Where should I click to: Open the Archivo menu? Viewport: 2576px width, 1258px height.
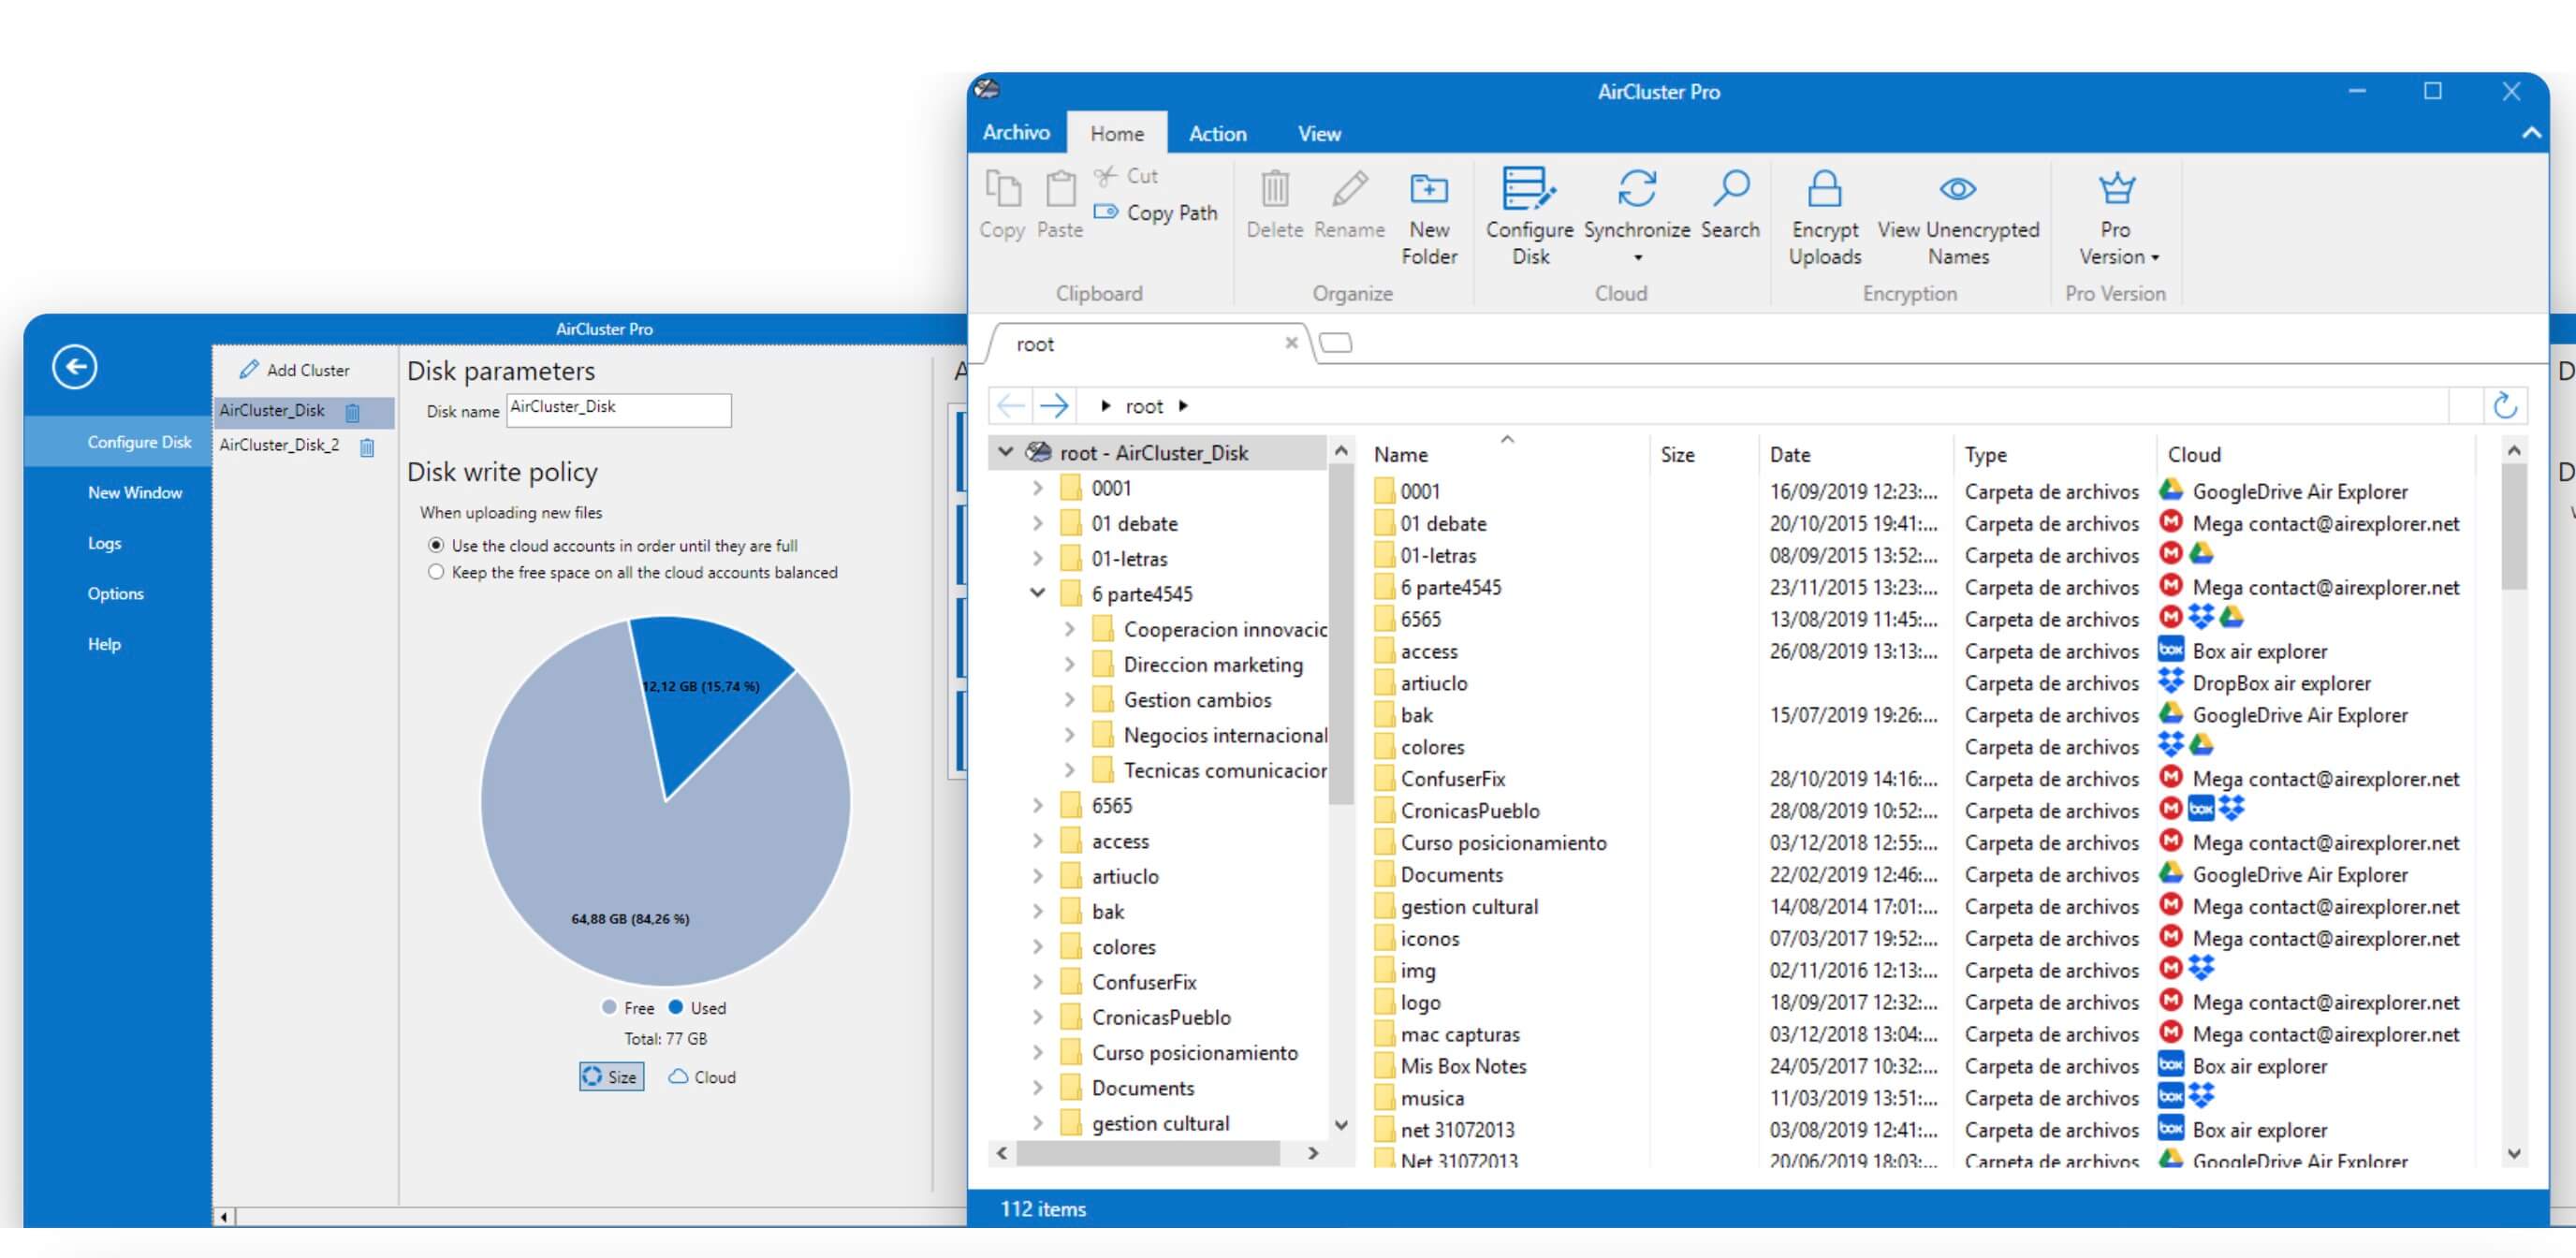1016,132
